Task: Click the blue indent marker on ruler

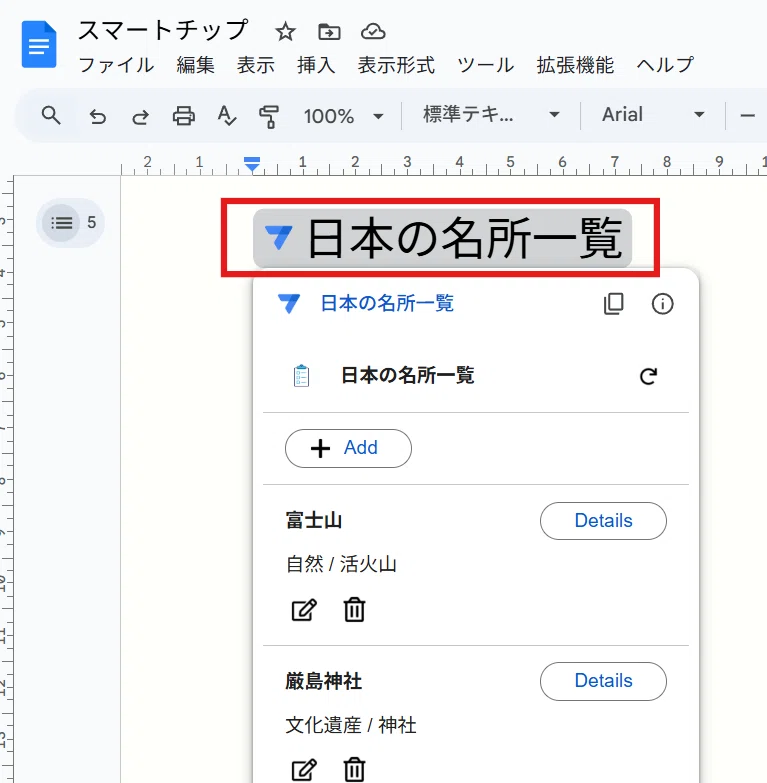Action: [x=252, y=164]
